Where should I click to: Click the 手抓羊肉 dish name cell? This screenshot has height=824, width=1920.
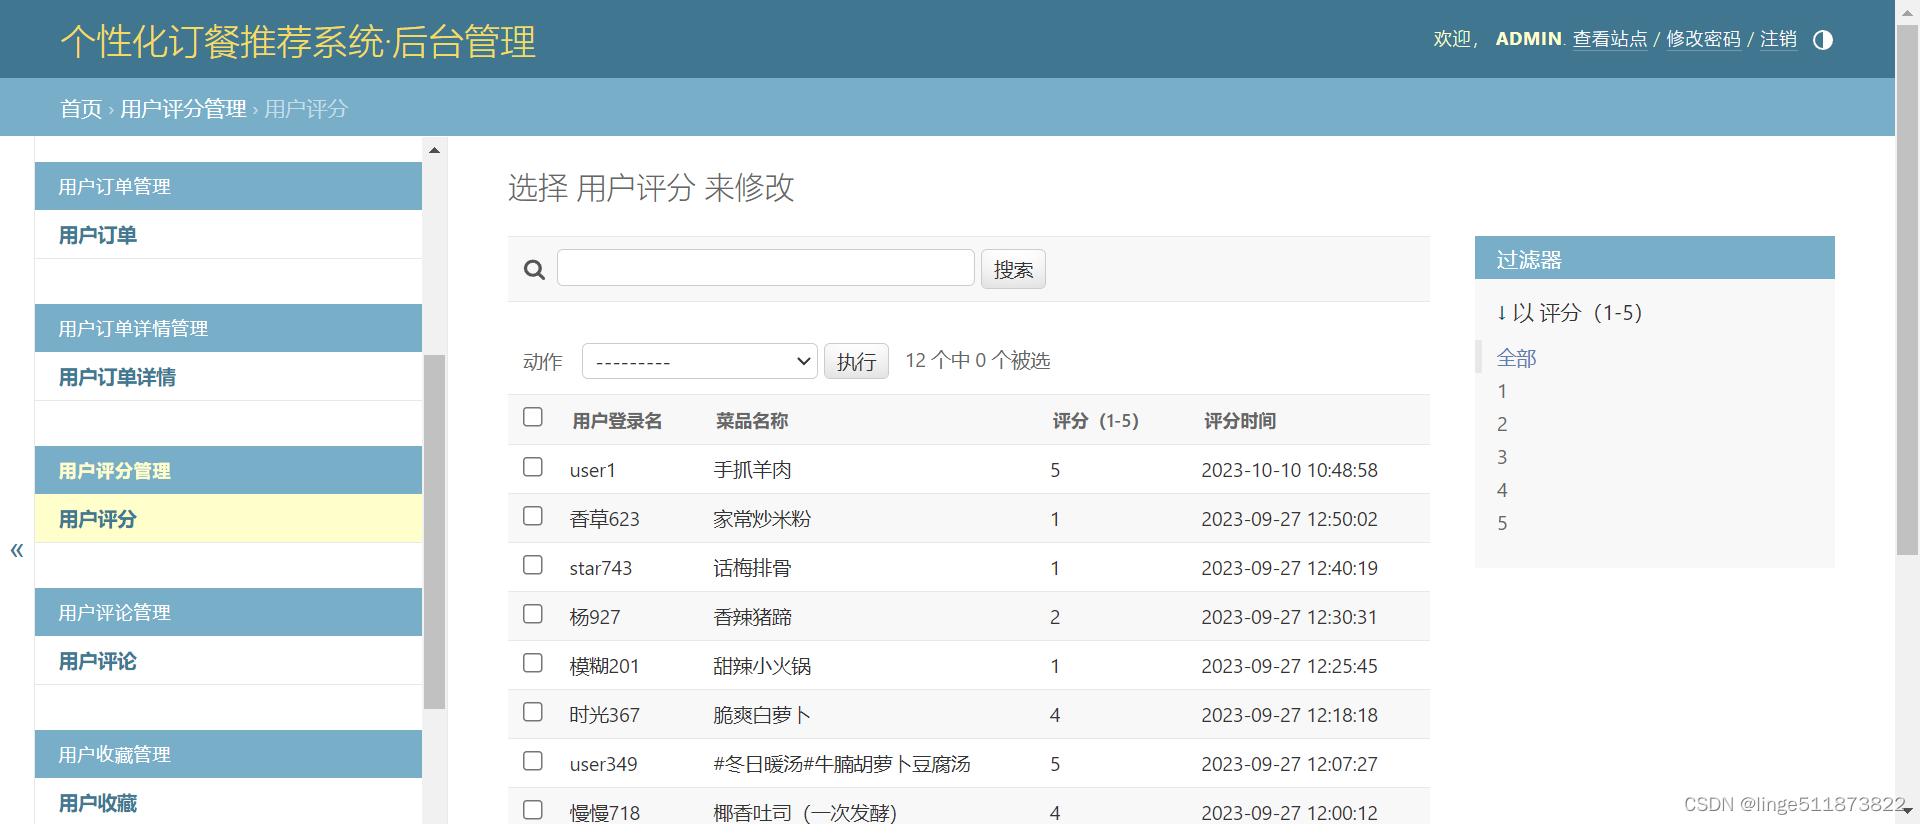click(752, 470)
